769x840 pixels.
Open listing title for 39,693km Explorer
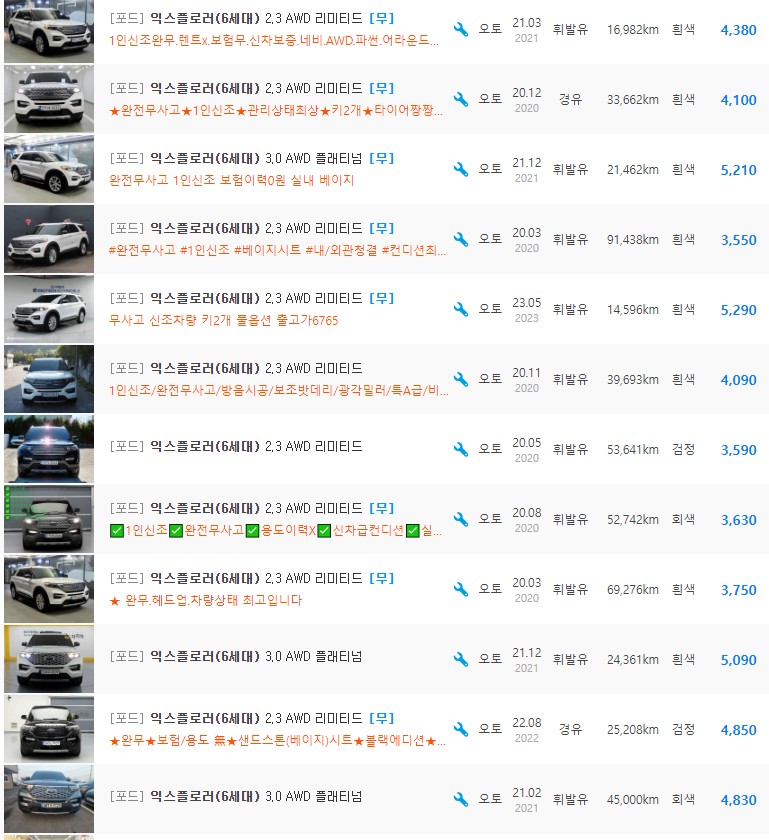point(236,369)
